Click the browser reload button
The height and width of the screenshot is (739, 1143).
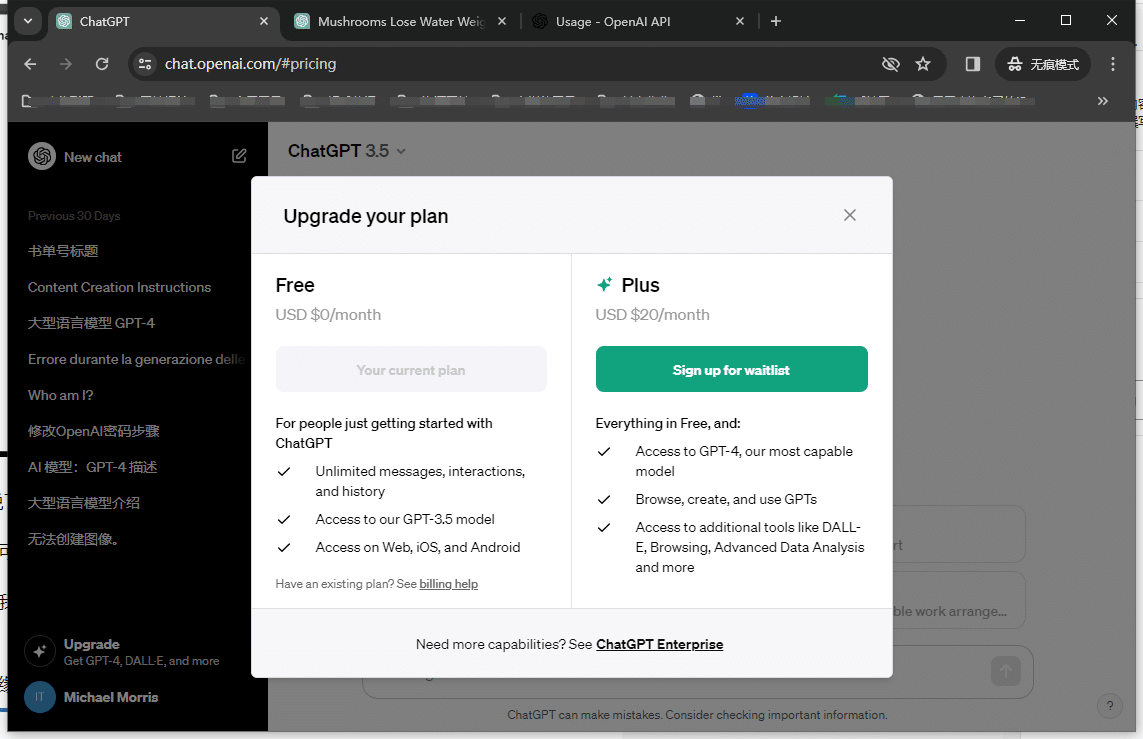(x=102, y=64)
